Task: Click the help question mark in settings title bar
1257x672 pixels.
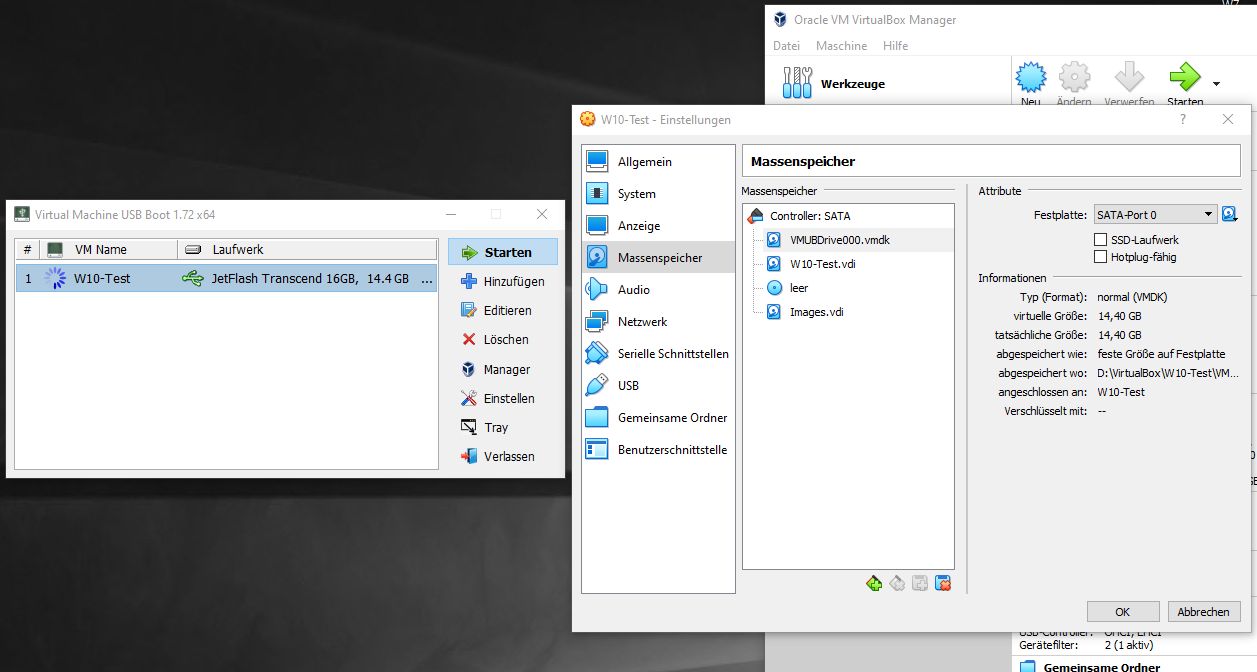Action: pos(1183,119)
